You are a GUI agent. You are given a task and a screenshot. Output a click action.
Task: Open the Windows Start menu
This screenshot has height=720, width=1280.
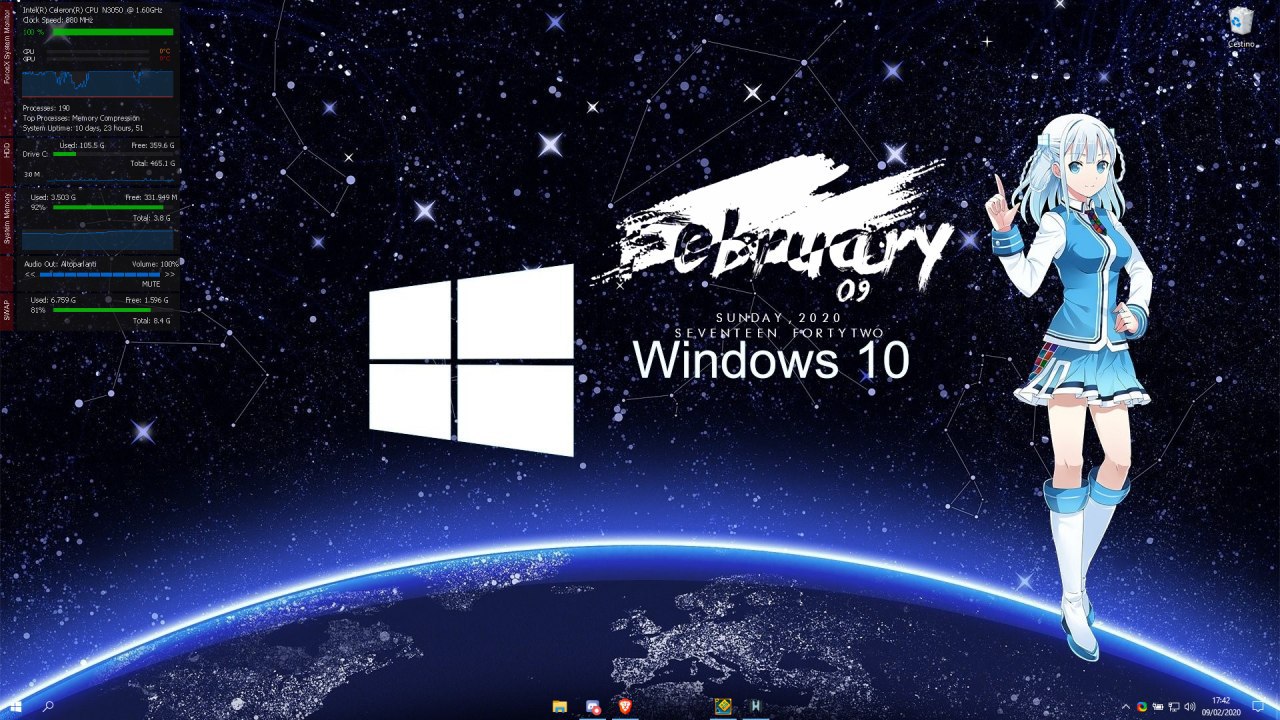15,707
